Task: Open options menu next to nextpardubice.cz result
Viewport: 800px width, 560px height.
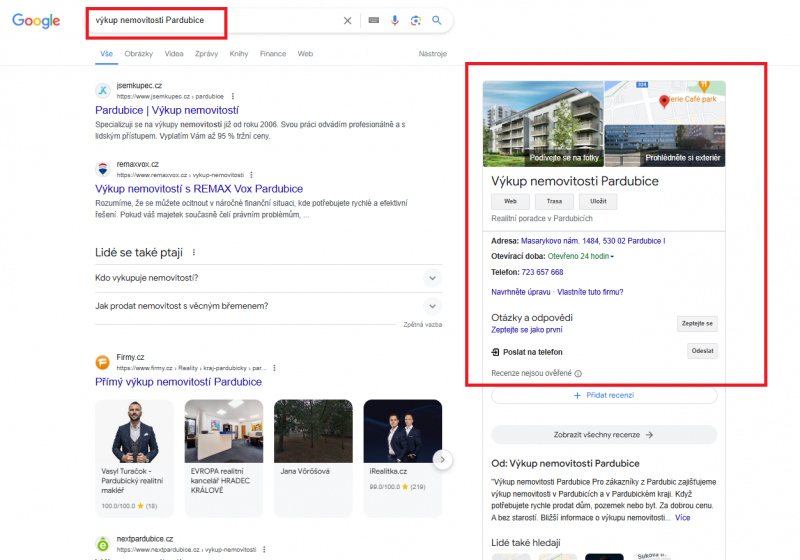Action: (264, 549)
